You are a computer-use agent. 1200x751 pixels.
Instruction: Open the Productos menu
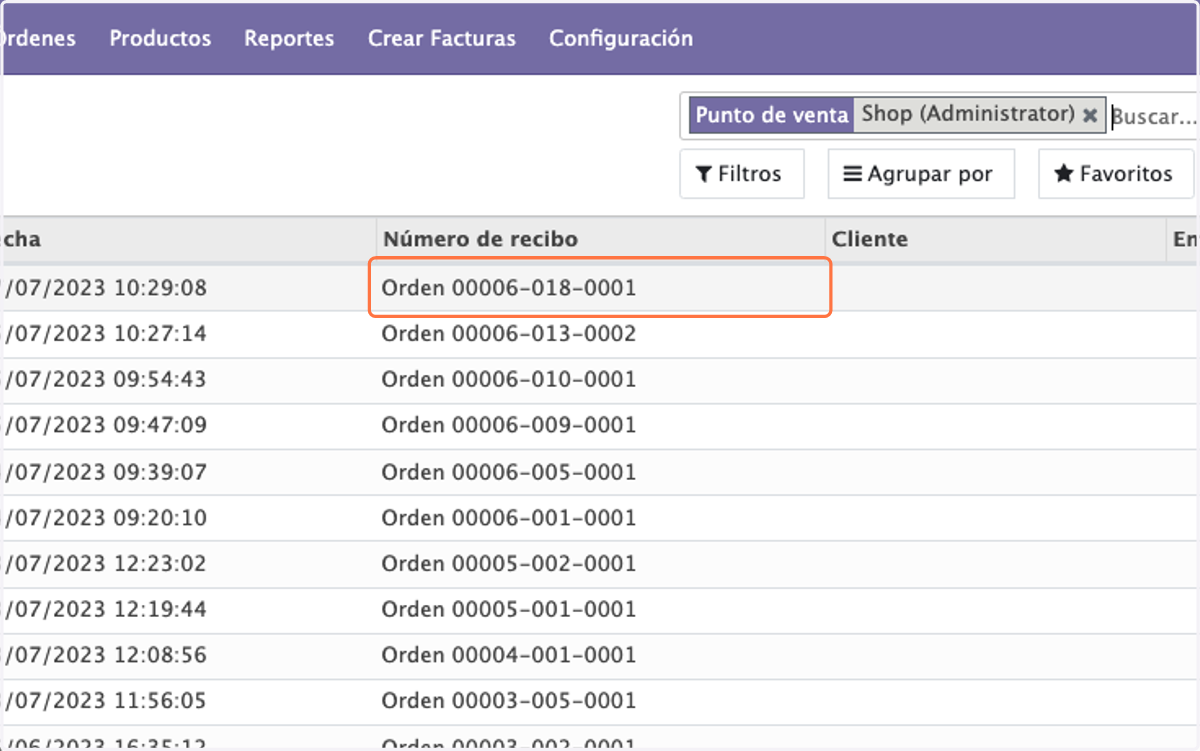160,38
